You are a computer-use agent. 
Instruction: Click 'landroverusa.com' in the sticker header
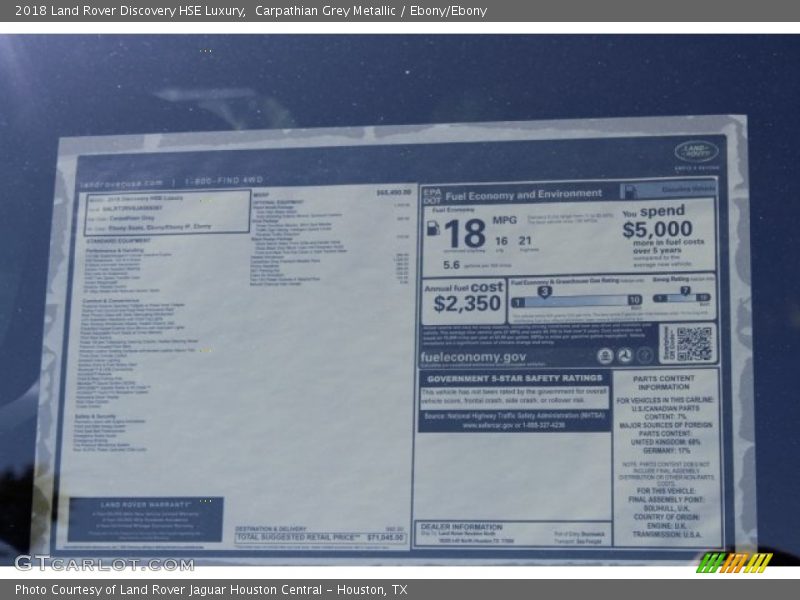[x=121, y=183]
